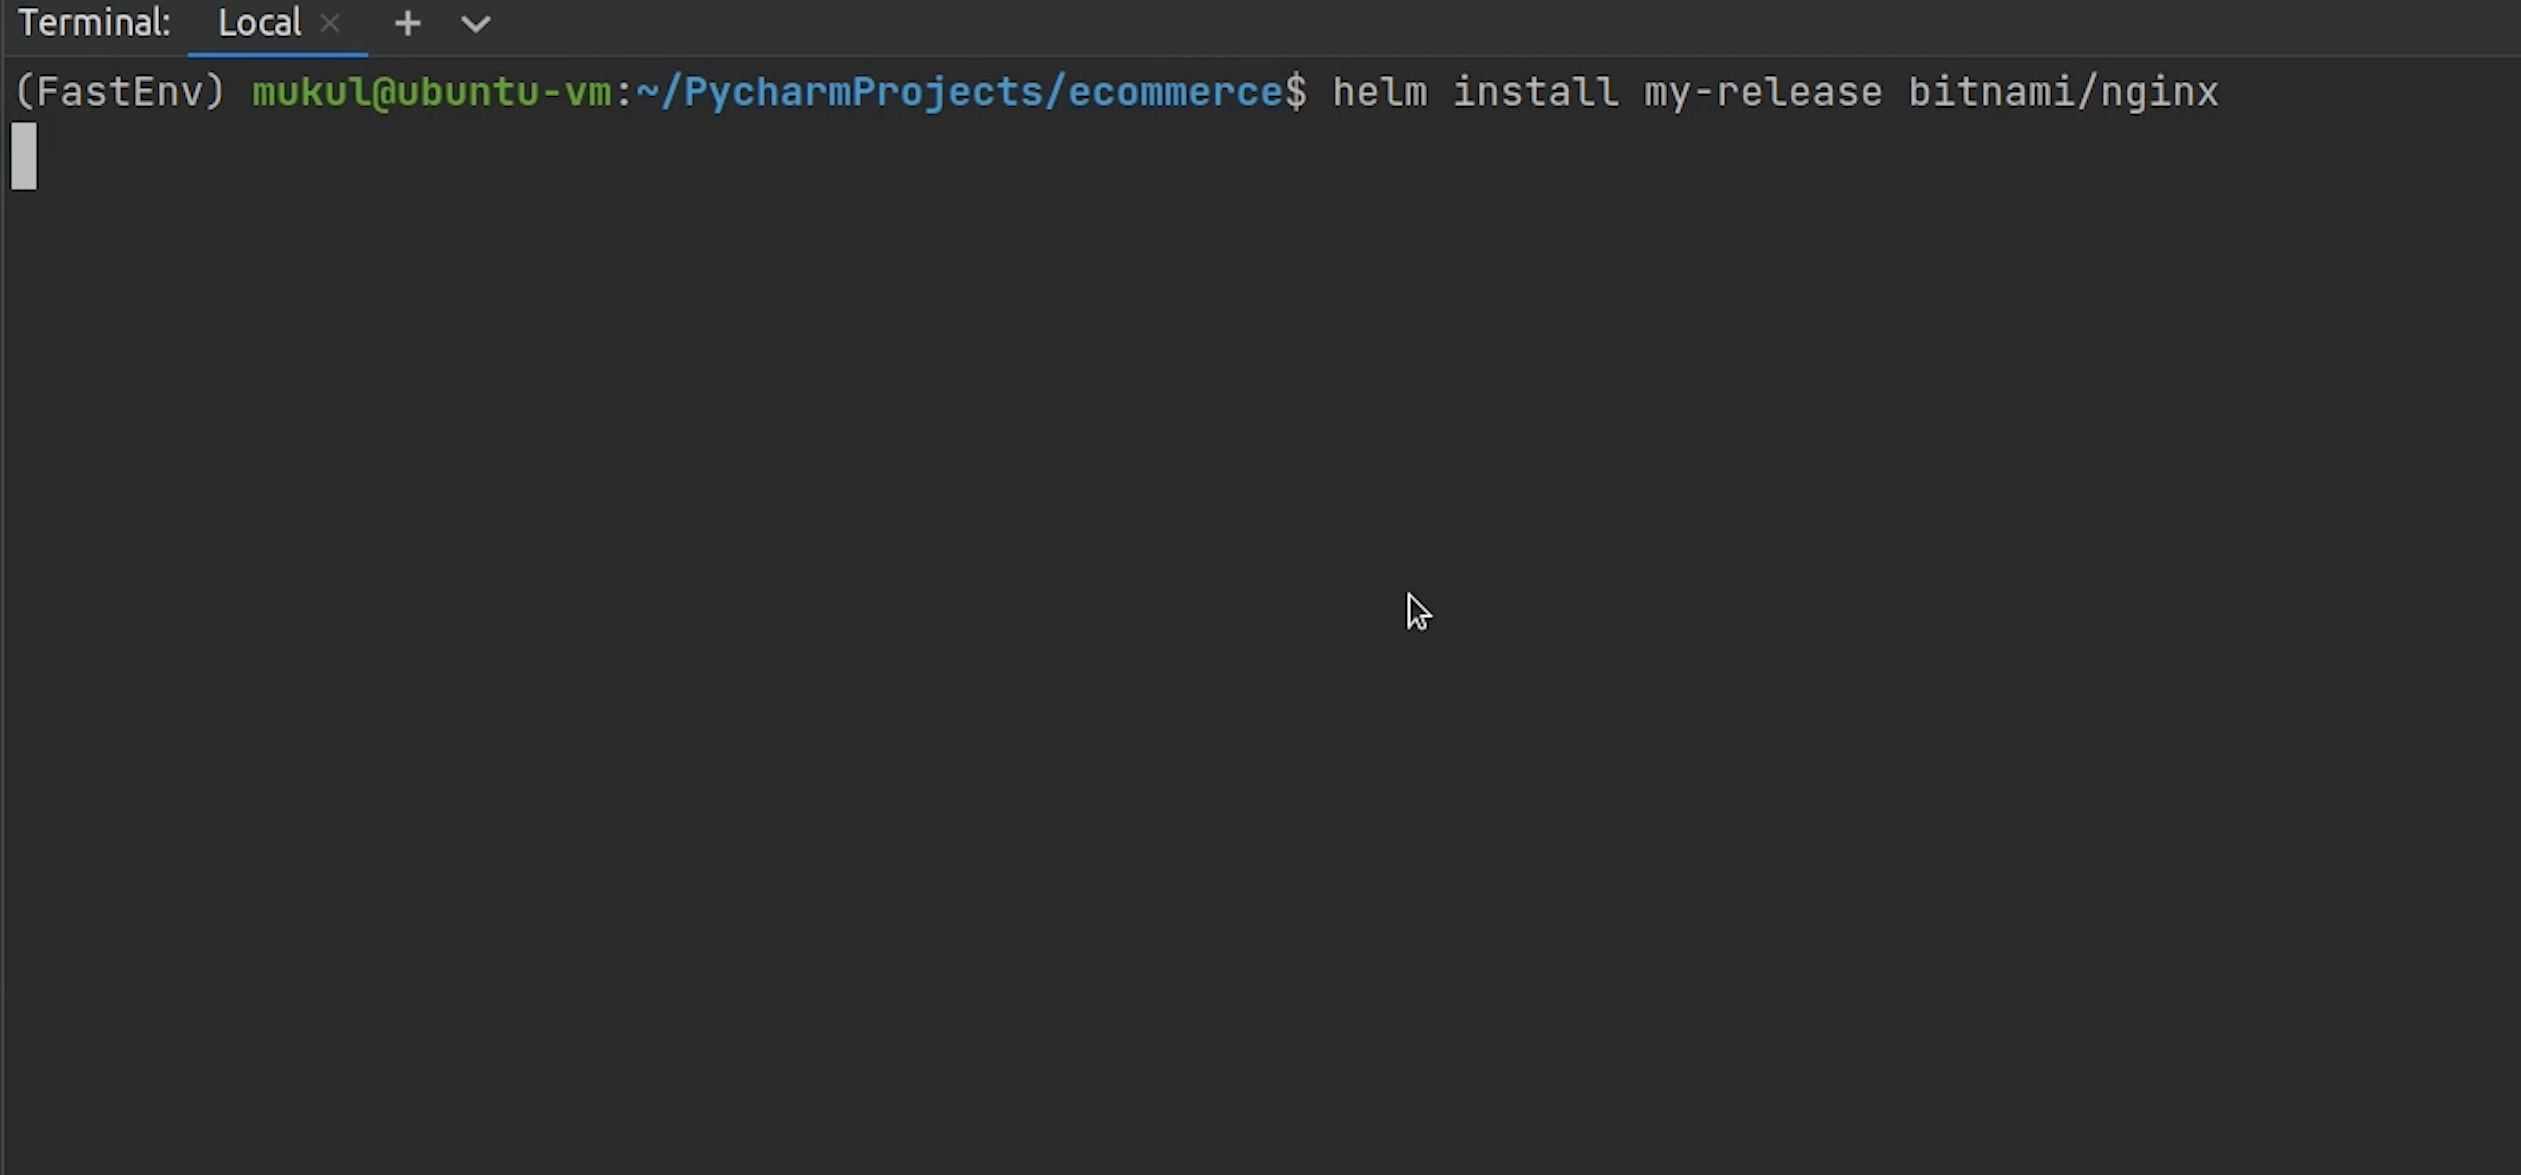Close the Local terminal tab
Screen dimensions: 2521x1175
pos(330,24)
